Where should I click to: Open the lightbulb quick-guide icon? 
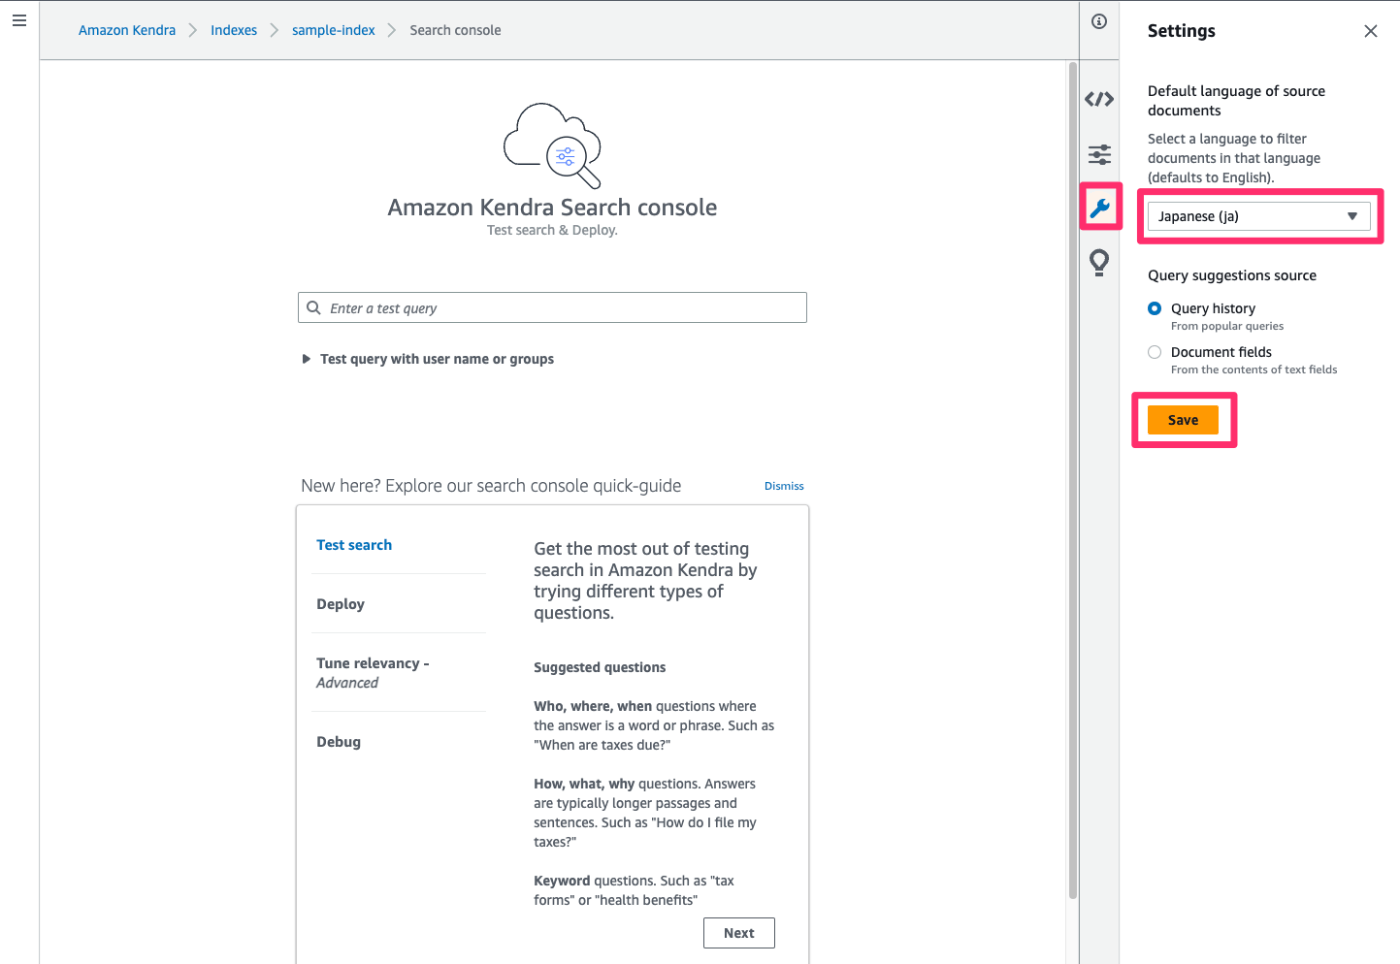pos(1099,262)
